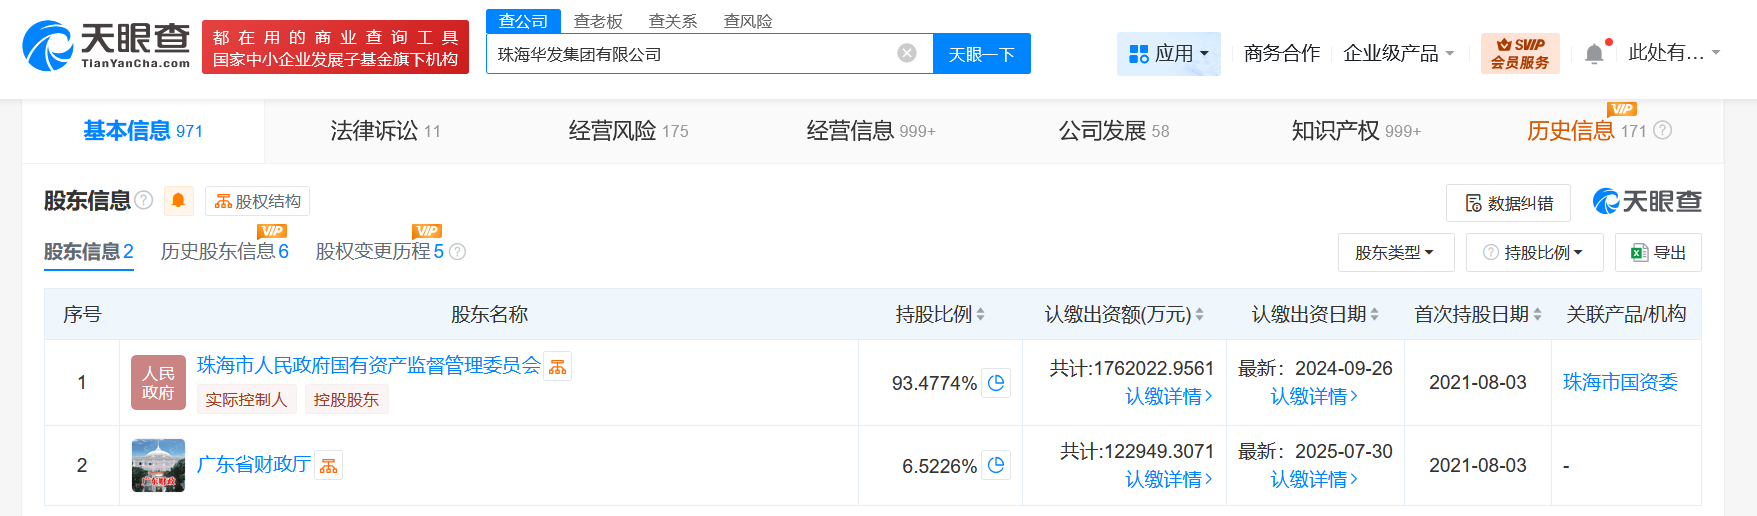
Task: Open the 广东省财政厅 shareholder link
Action: [x=254, y=465]
